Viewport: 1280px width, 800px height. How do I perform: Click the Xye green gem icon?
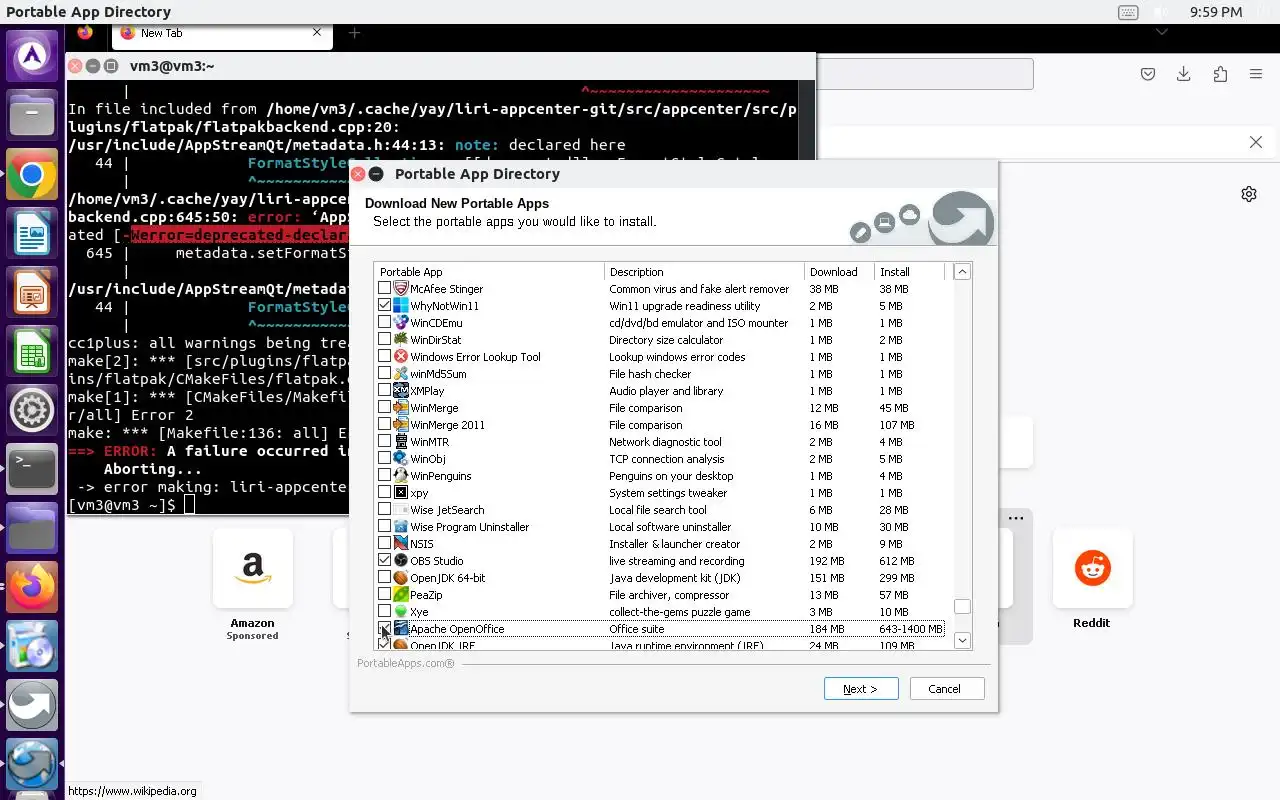401,612
